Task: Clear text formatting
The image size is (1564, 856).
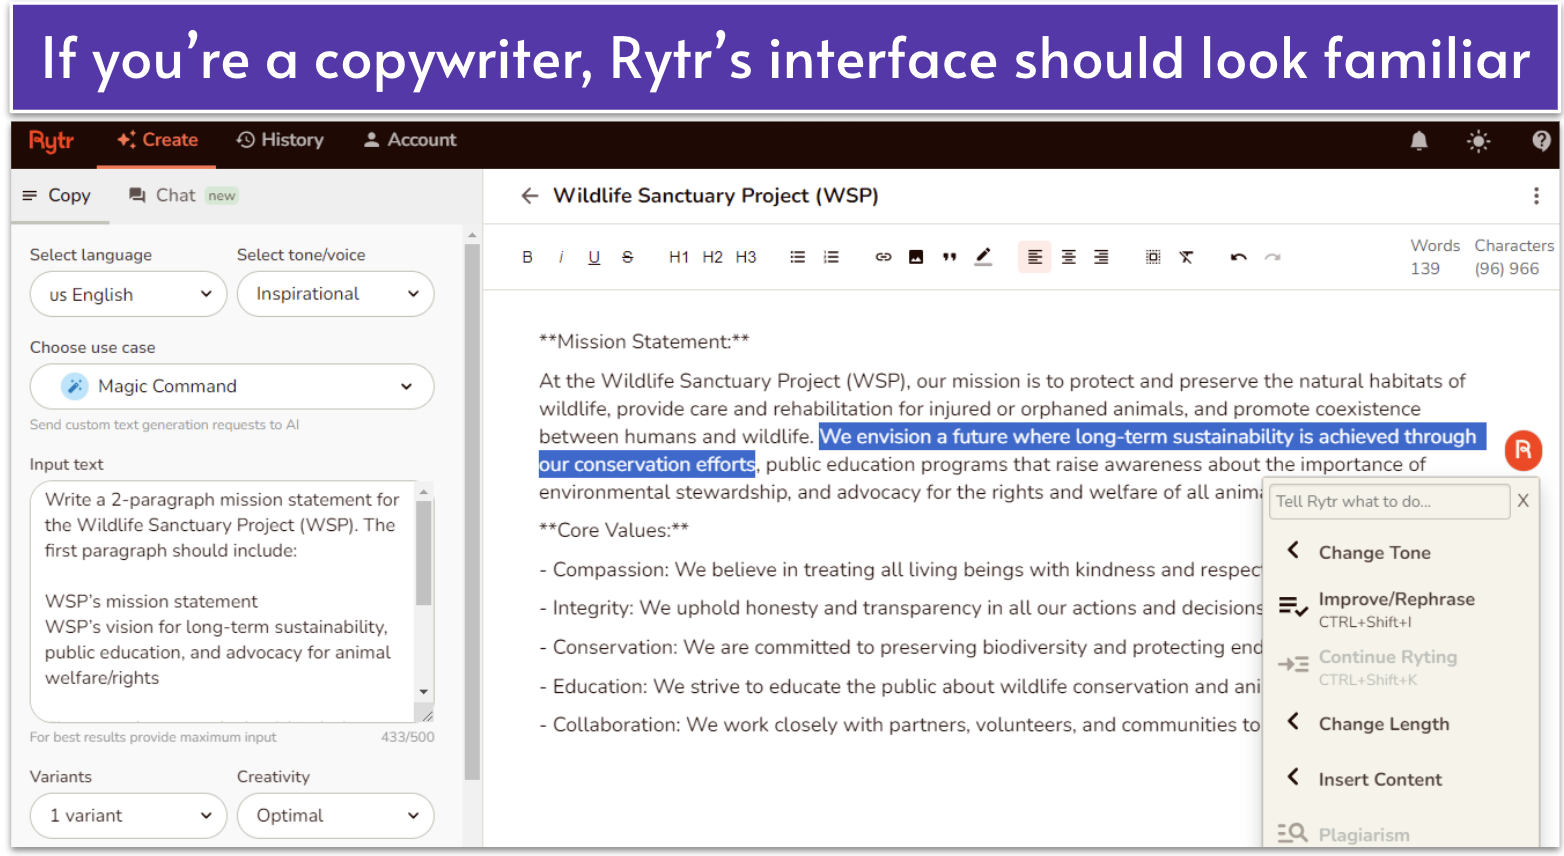Action: pos(1186,257)
